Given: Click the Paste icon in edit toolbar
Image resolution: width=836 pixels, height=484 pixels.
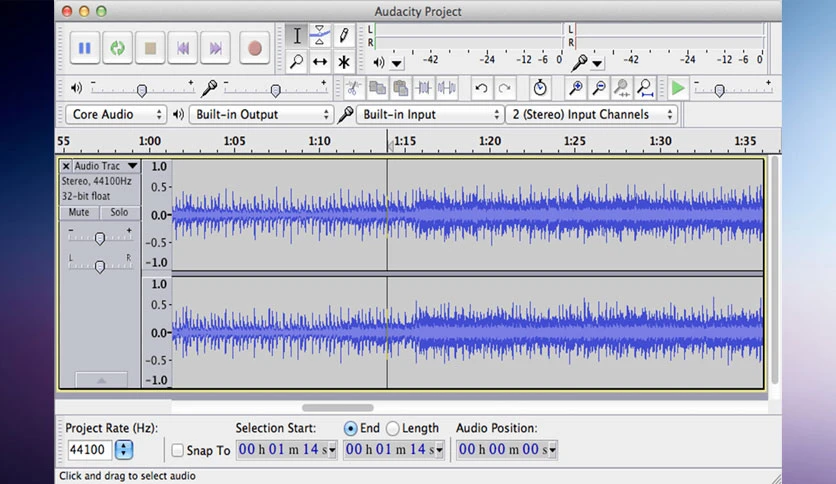Looking at the screenshot, I should (400, 88).
